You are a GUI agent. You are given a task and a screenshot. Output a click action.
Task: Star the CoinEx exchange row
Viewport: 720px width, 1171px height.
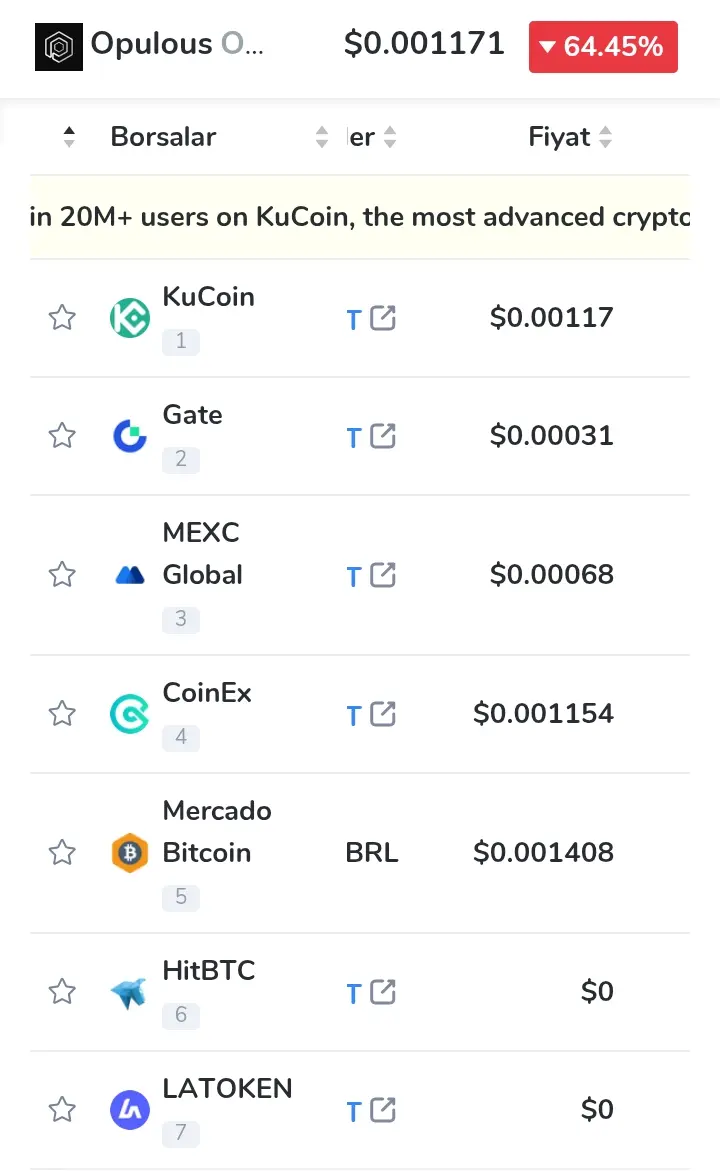(62, 713)
